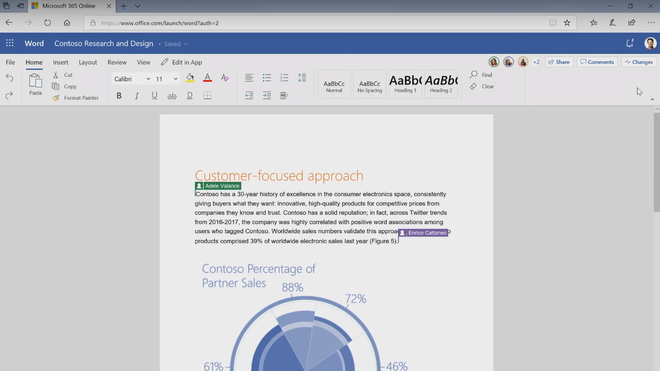The height and width of the screenshot is (371, 660).
Task: Show the +2 additional collaborators
Action: [536, 62]
